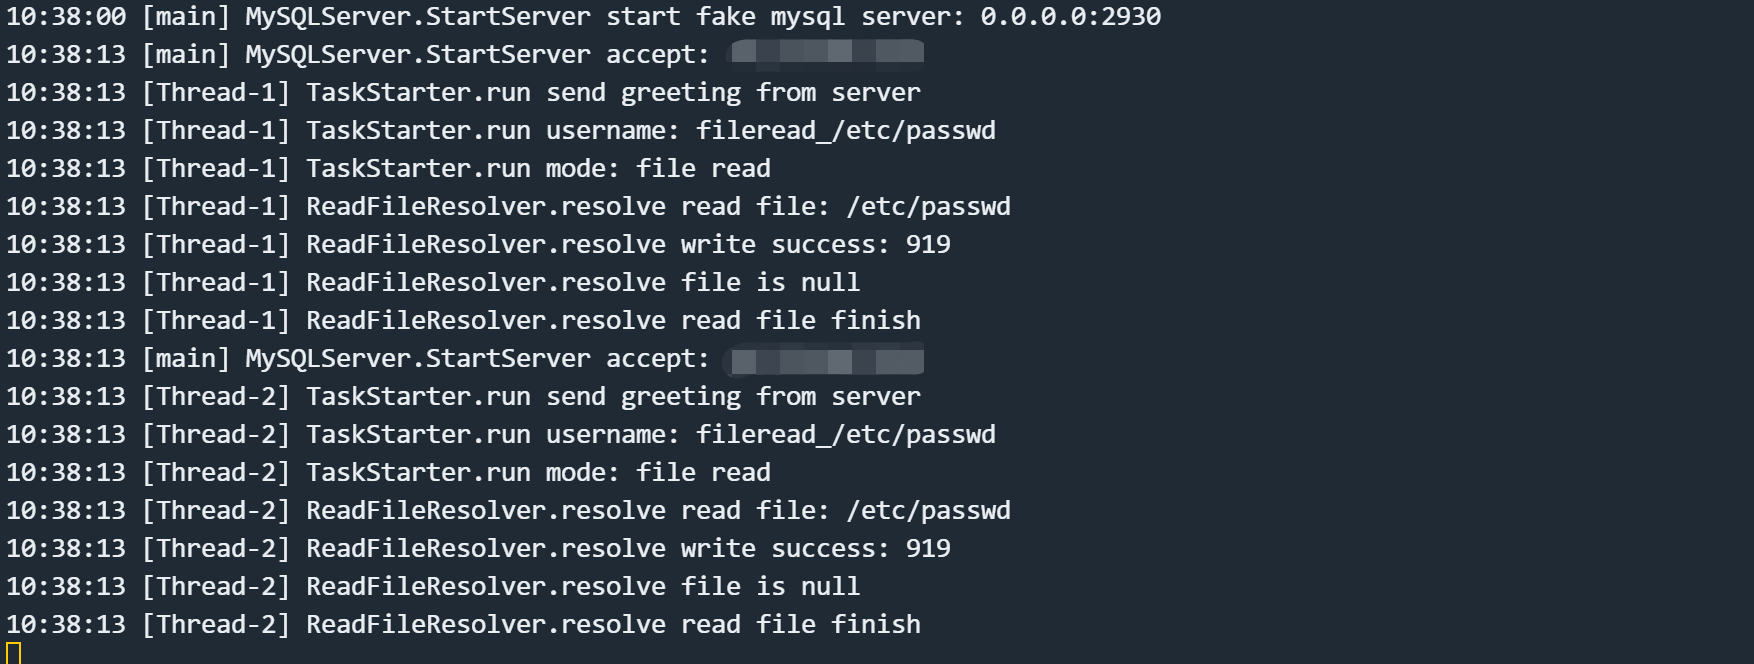The width and height of the screenshot is (1754, 664).
Task: Click the second blurred accept address
Action: click(826, 357)
